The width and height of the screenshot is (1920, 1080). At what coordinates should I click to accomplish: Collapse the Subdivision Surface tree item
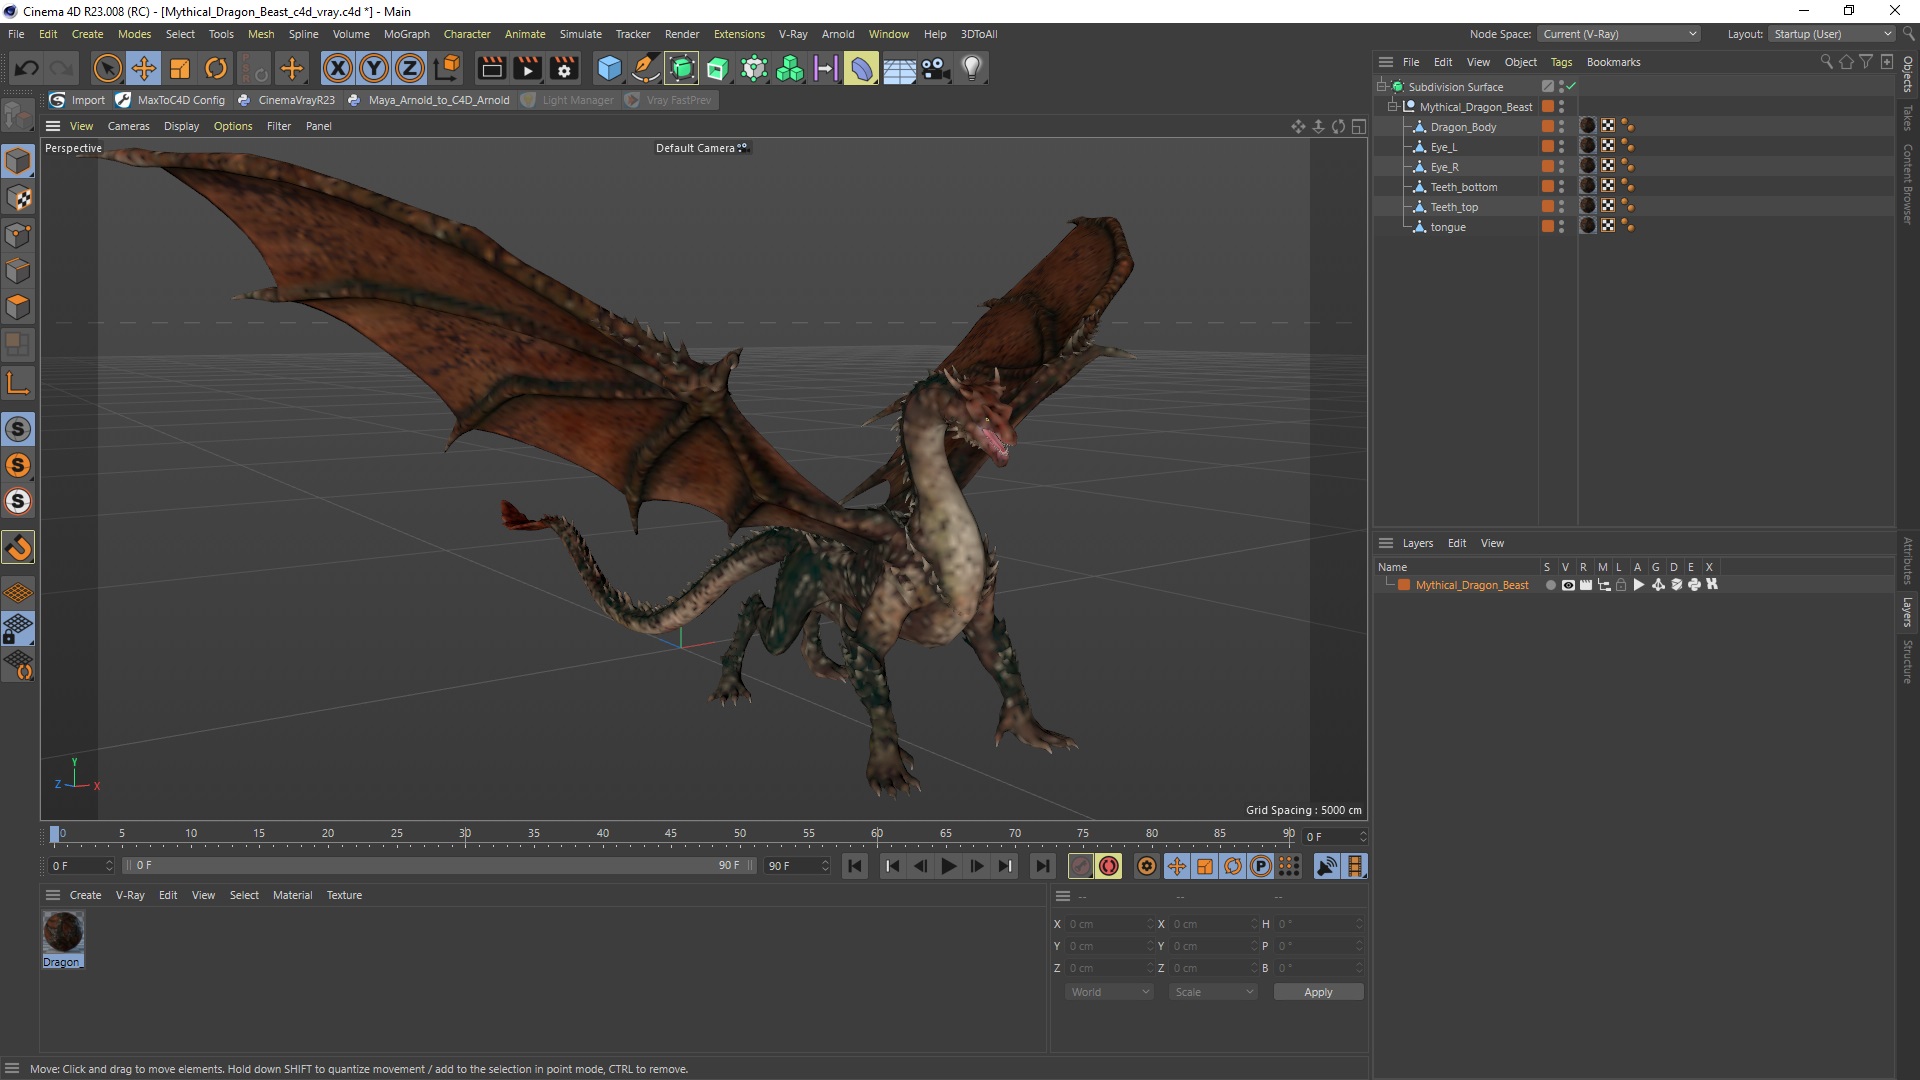[1381, 86]
